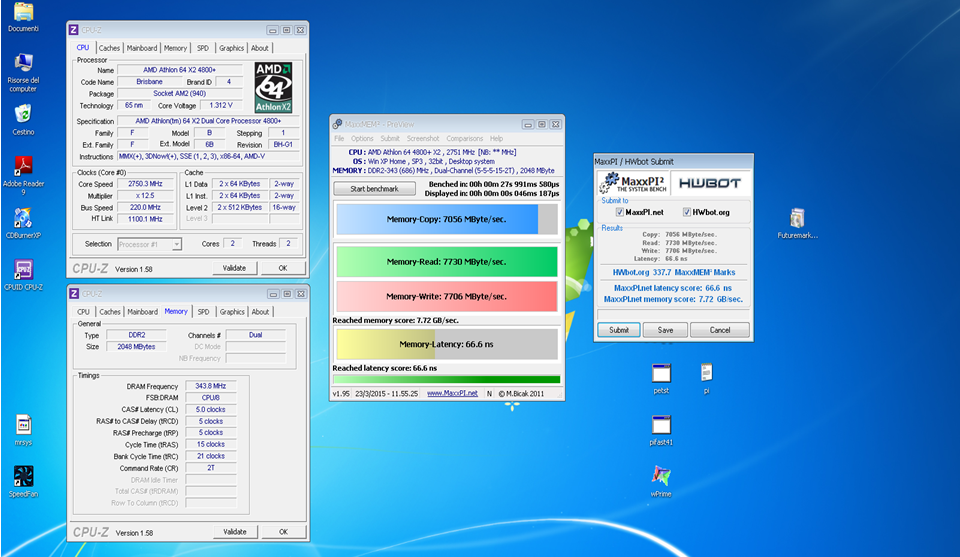Open Memory tab in upper CPU-Z window
Image resolution: width=960 pixels, height=557 pixels.
tap(175, 48)
